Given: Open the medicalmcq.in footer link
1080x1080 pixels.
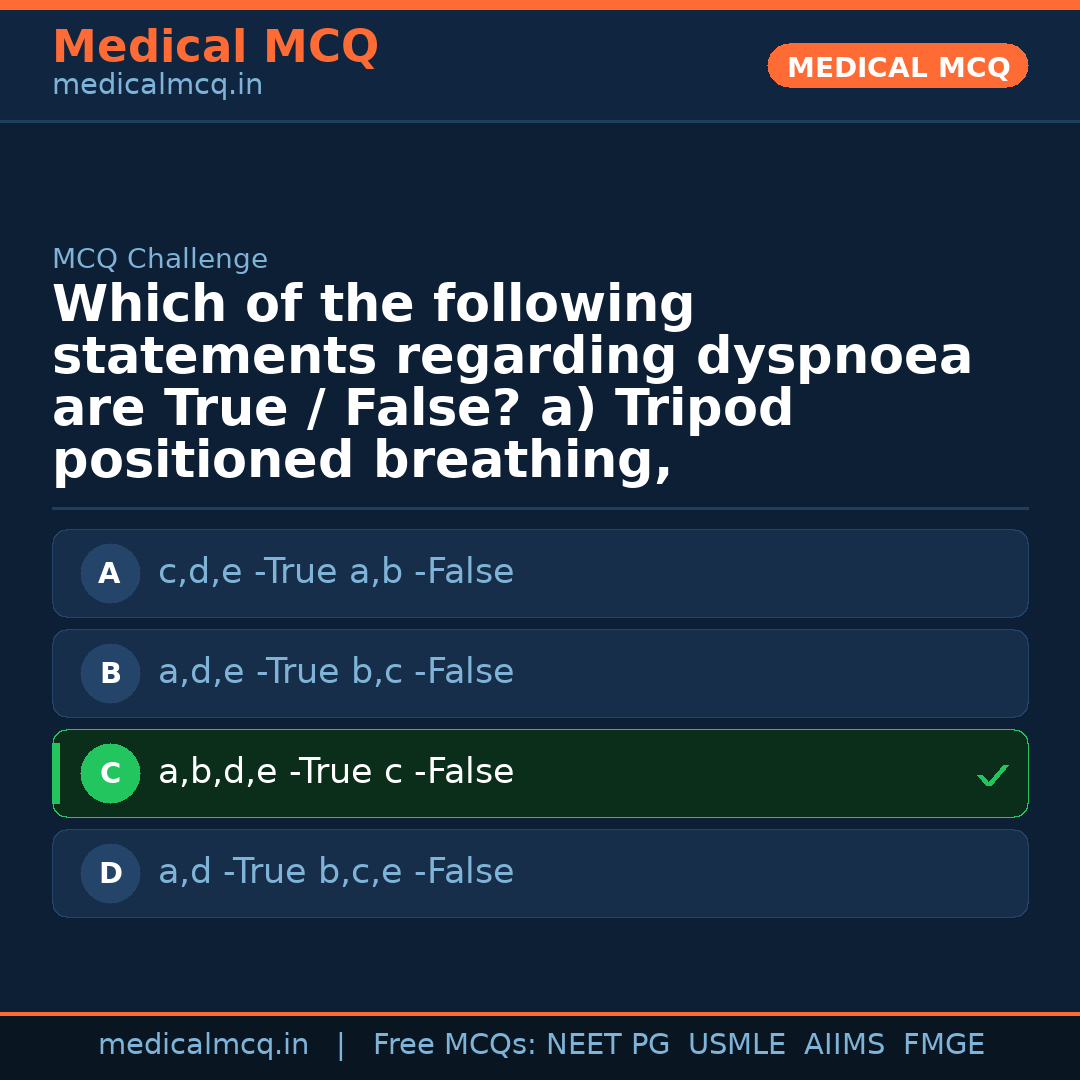Looking at the screenshot, I should tap(203, 1043).
